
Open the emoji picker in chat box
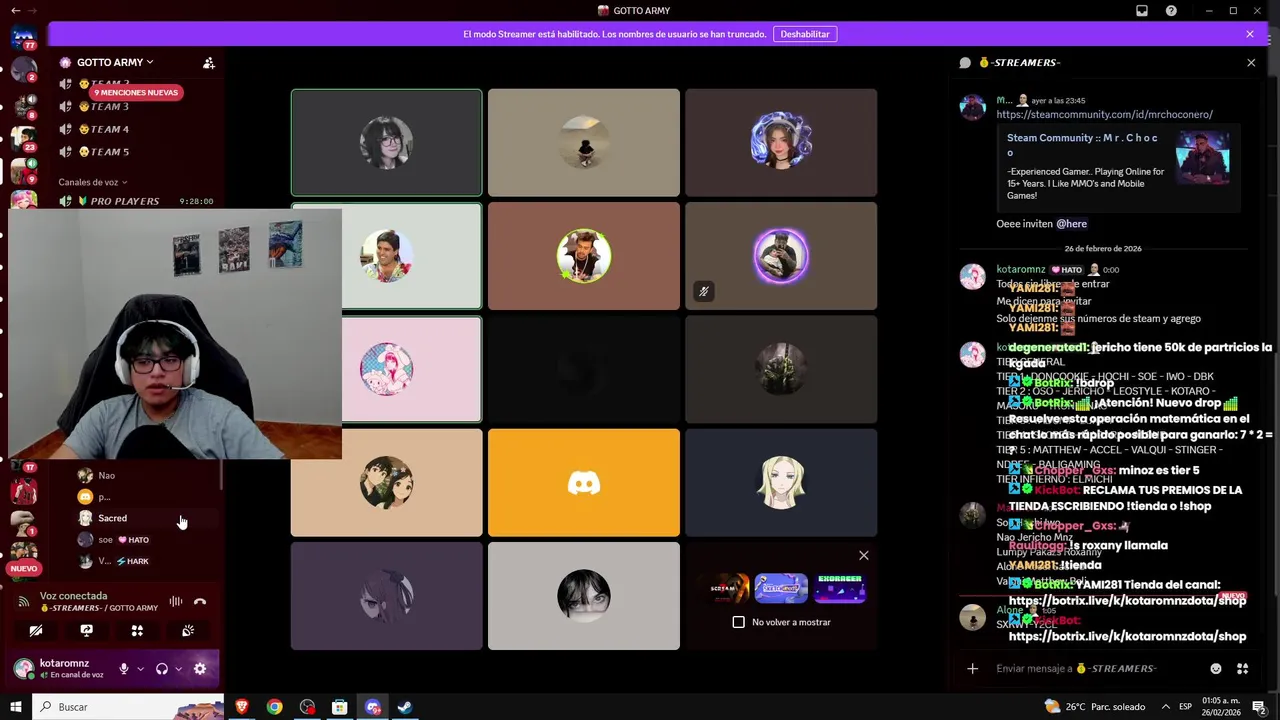(x=1216, y=669)
